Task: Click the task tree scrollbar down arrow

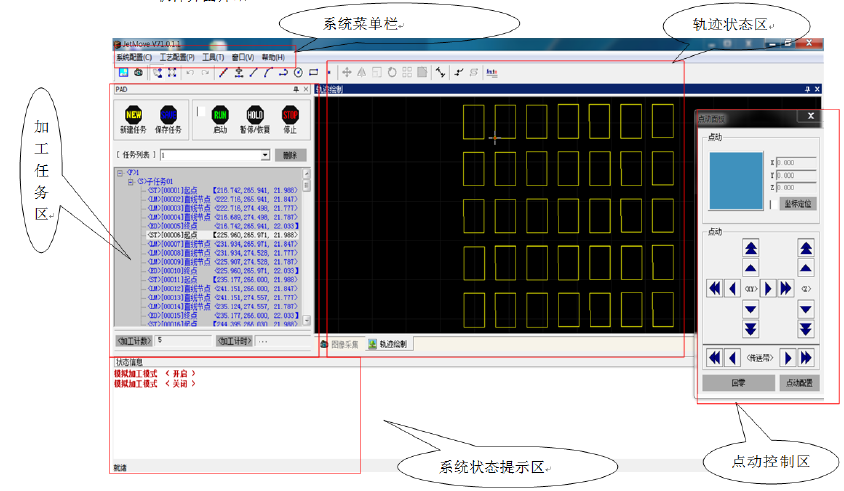Action: [306, 320]
